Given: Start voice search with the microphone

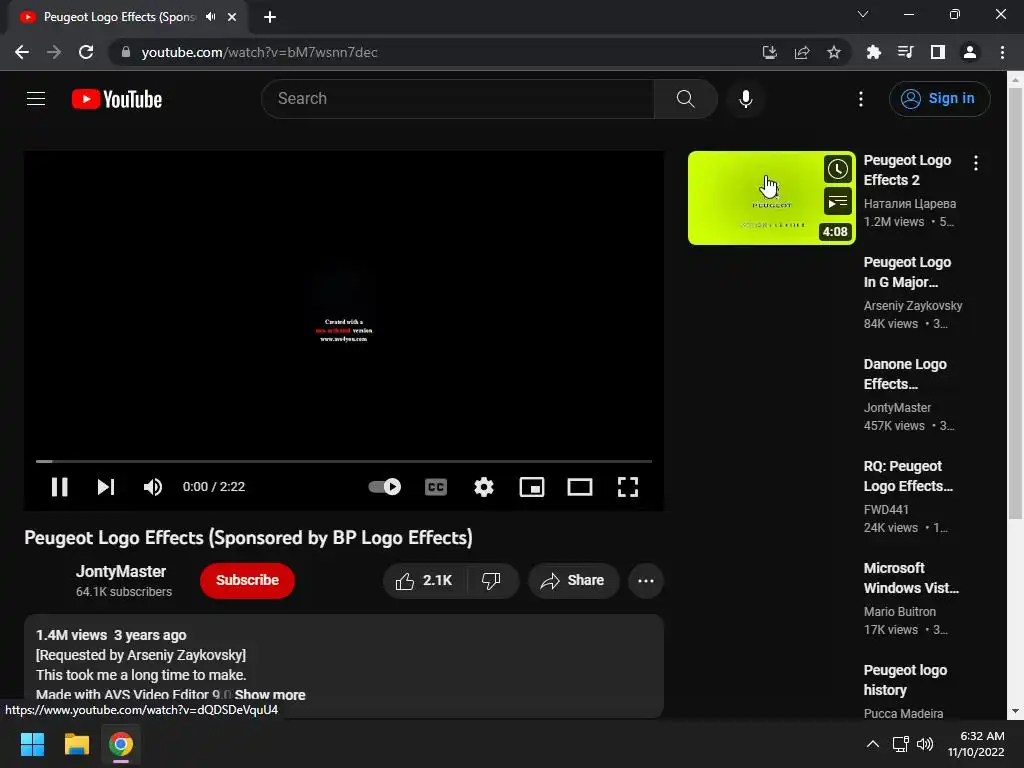Looking at the screenshot, I should tap(745, 99).
